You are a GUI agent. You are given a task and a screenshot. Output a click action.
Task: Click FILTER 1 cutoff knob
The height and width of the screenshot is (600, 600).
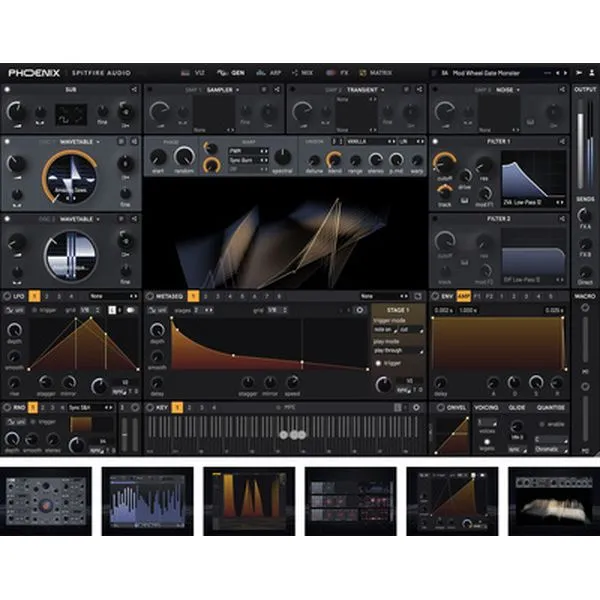click(444, 162)
